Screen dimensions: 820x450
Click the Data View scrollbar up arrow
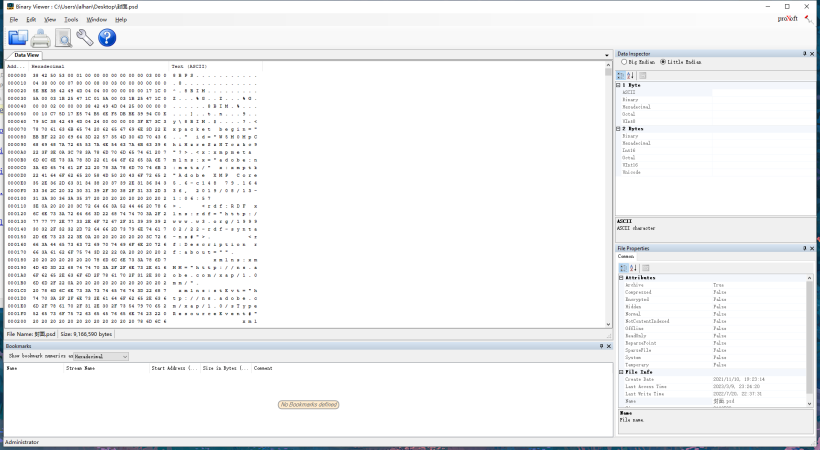608,65
